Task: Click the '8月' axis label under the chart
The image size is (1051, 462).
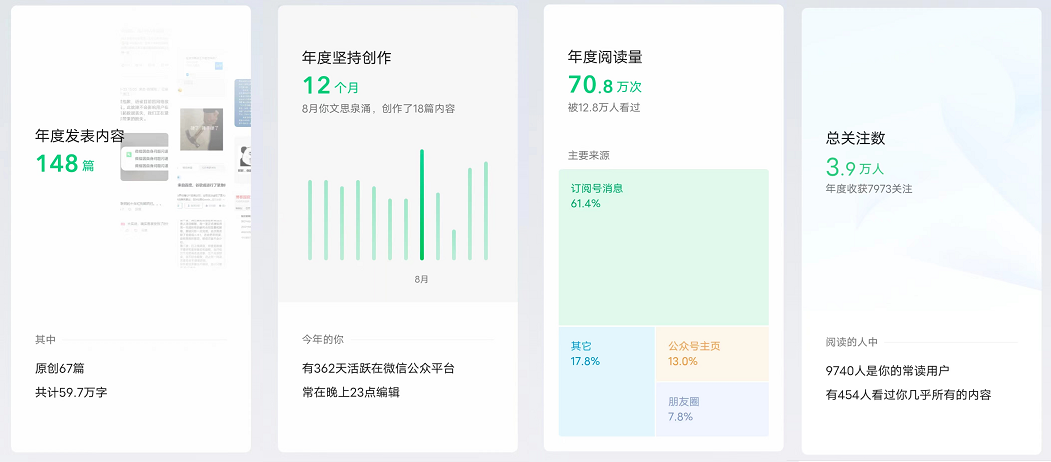Action: (x=422, y=279)
